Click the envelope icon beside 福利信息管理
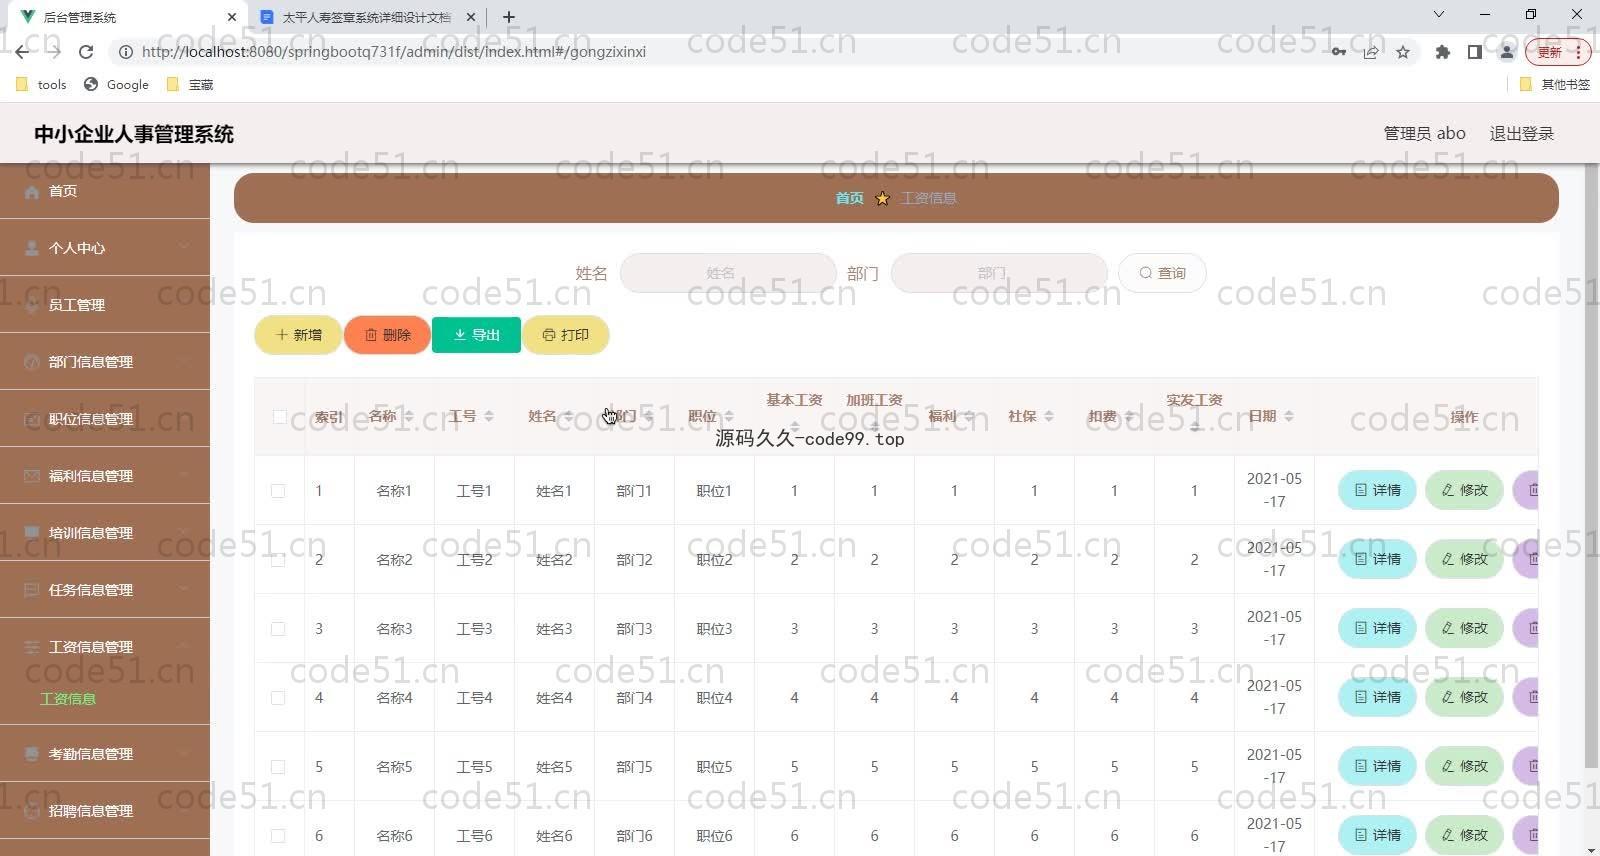 pos(32,476)
